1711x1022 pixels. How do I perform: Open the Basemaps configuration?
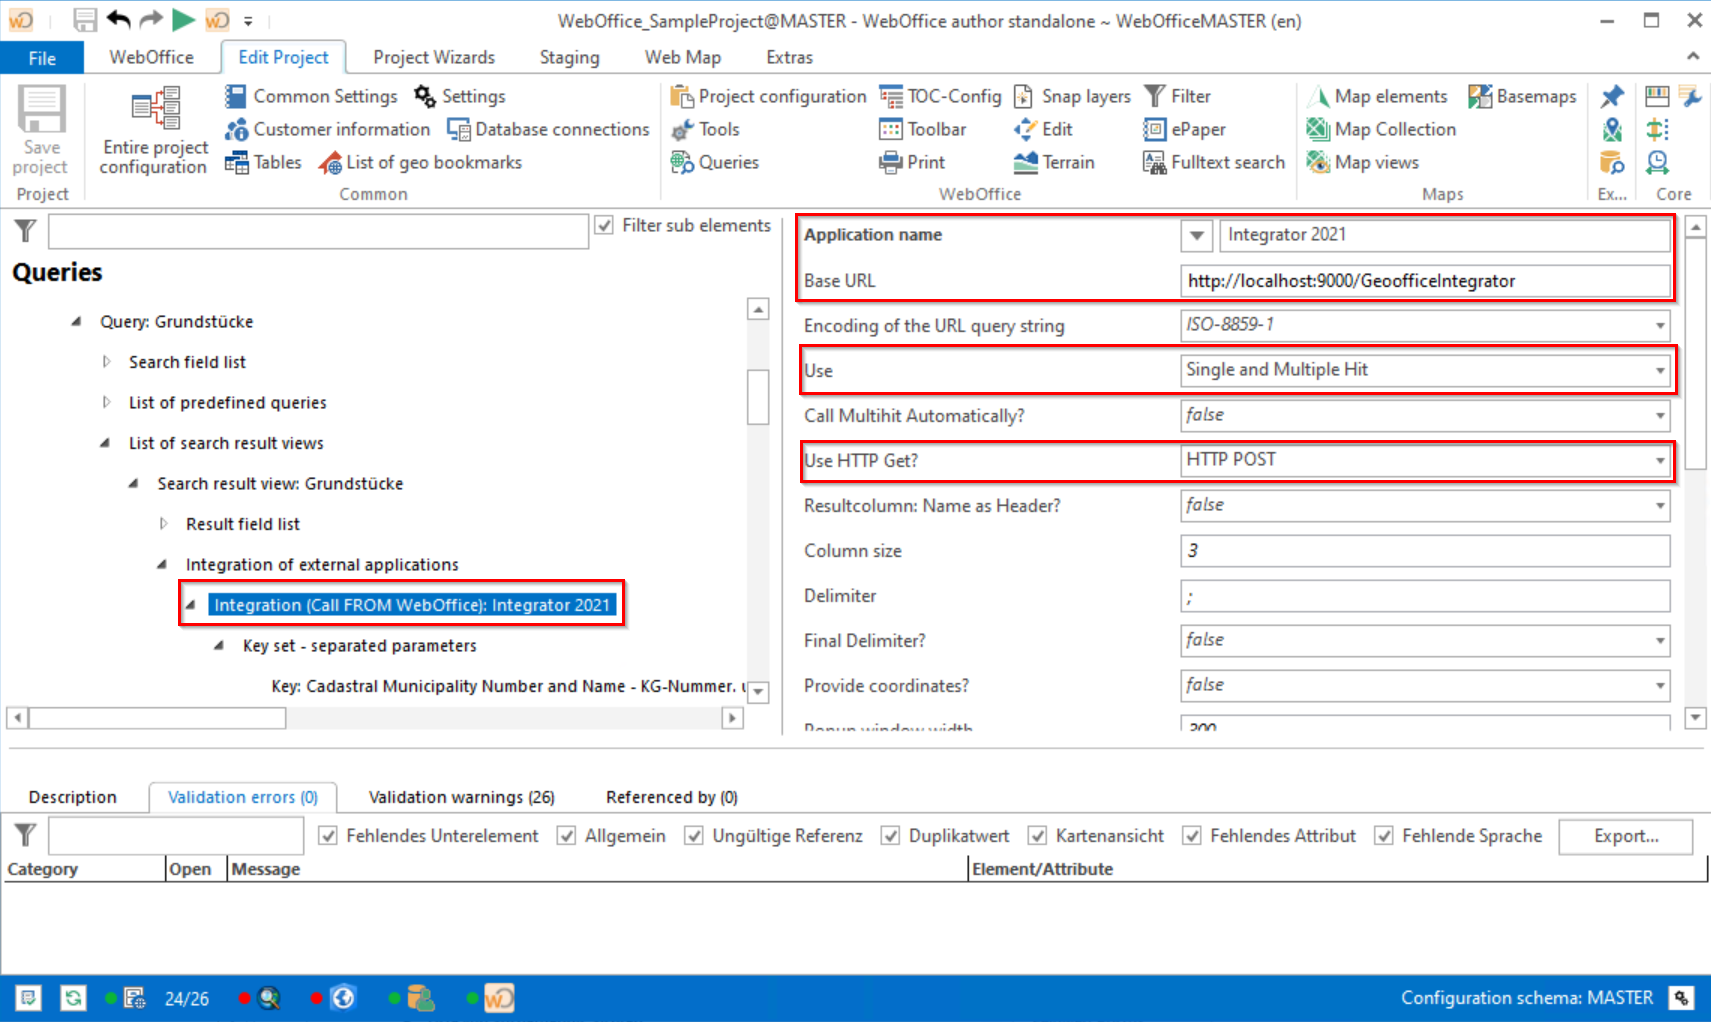pyautogui.click(x=1522, y=96)
